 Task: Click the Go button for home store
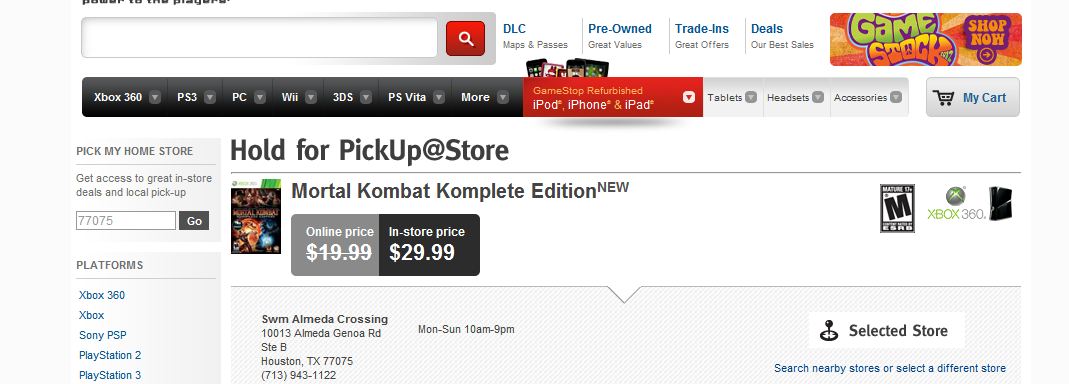(194, 220)
